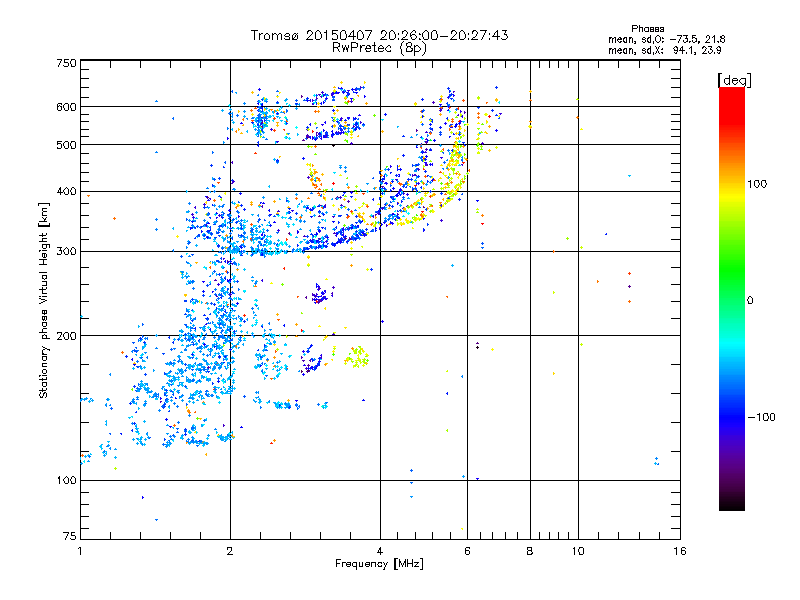Click the blue echo cluster near 3 MHz, 240 km
Viewport: 800px width, 600px height.
point(321,294)
